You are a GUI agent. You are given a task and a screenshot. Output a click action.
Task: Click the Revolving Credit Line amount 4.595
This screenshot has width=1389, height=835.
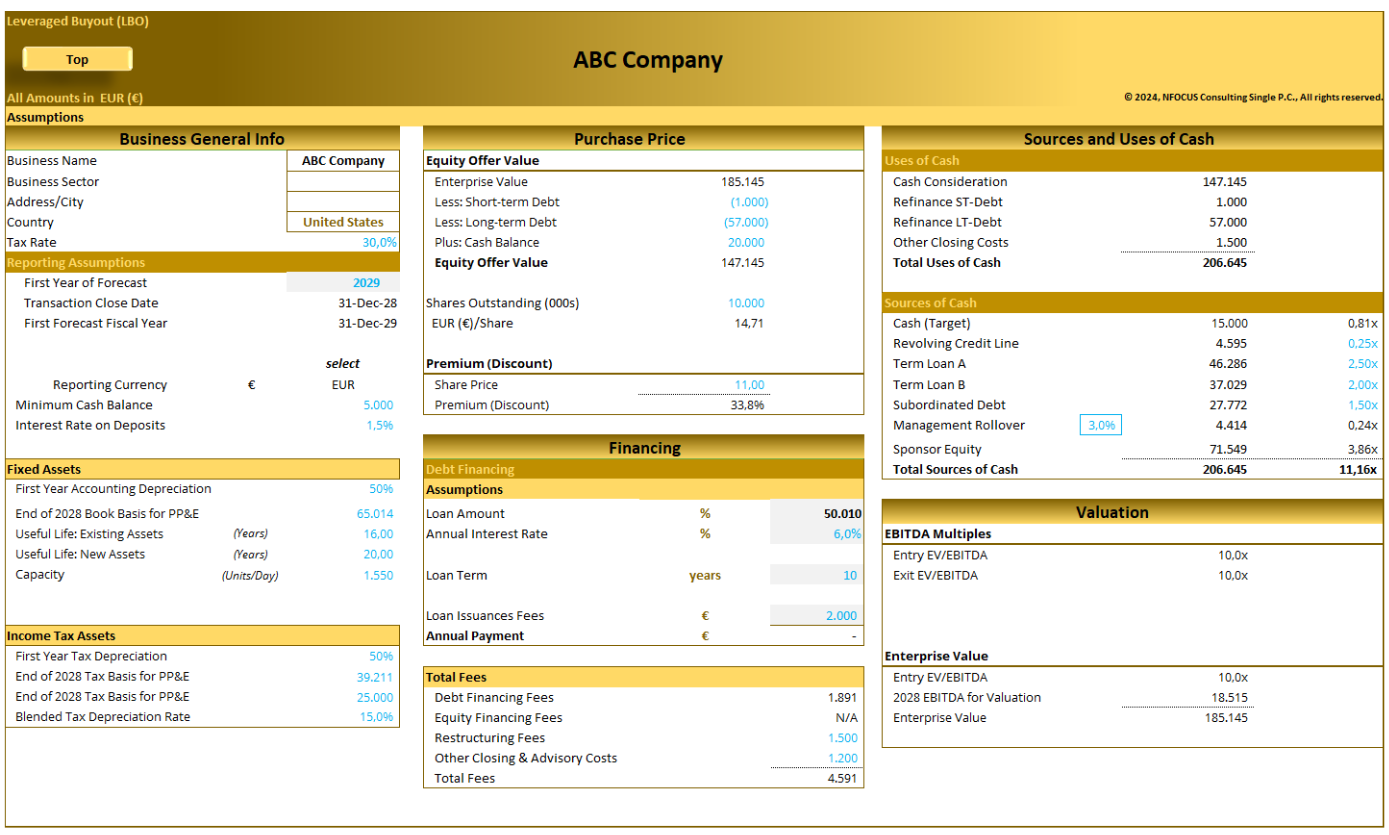[1231, 344]
